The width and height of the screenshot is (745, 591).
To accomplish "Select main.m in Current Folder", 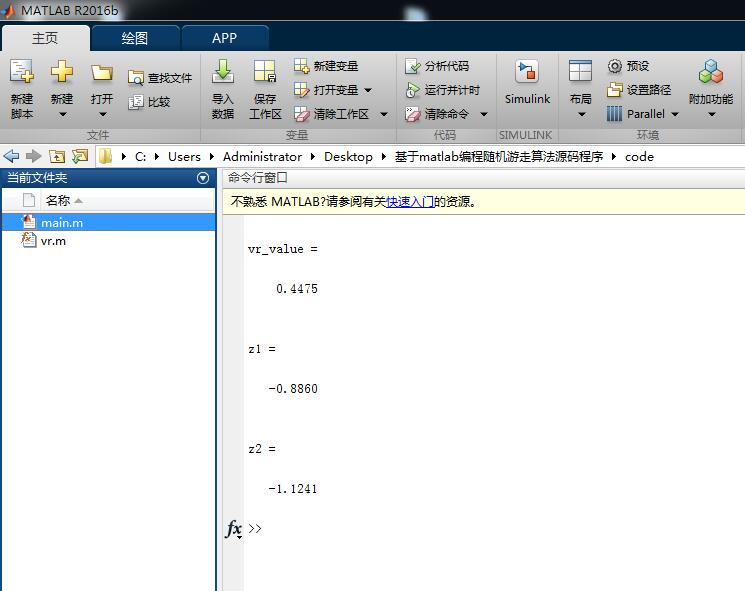I will [x=109, y=222].
